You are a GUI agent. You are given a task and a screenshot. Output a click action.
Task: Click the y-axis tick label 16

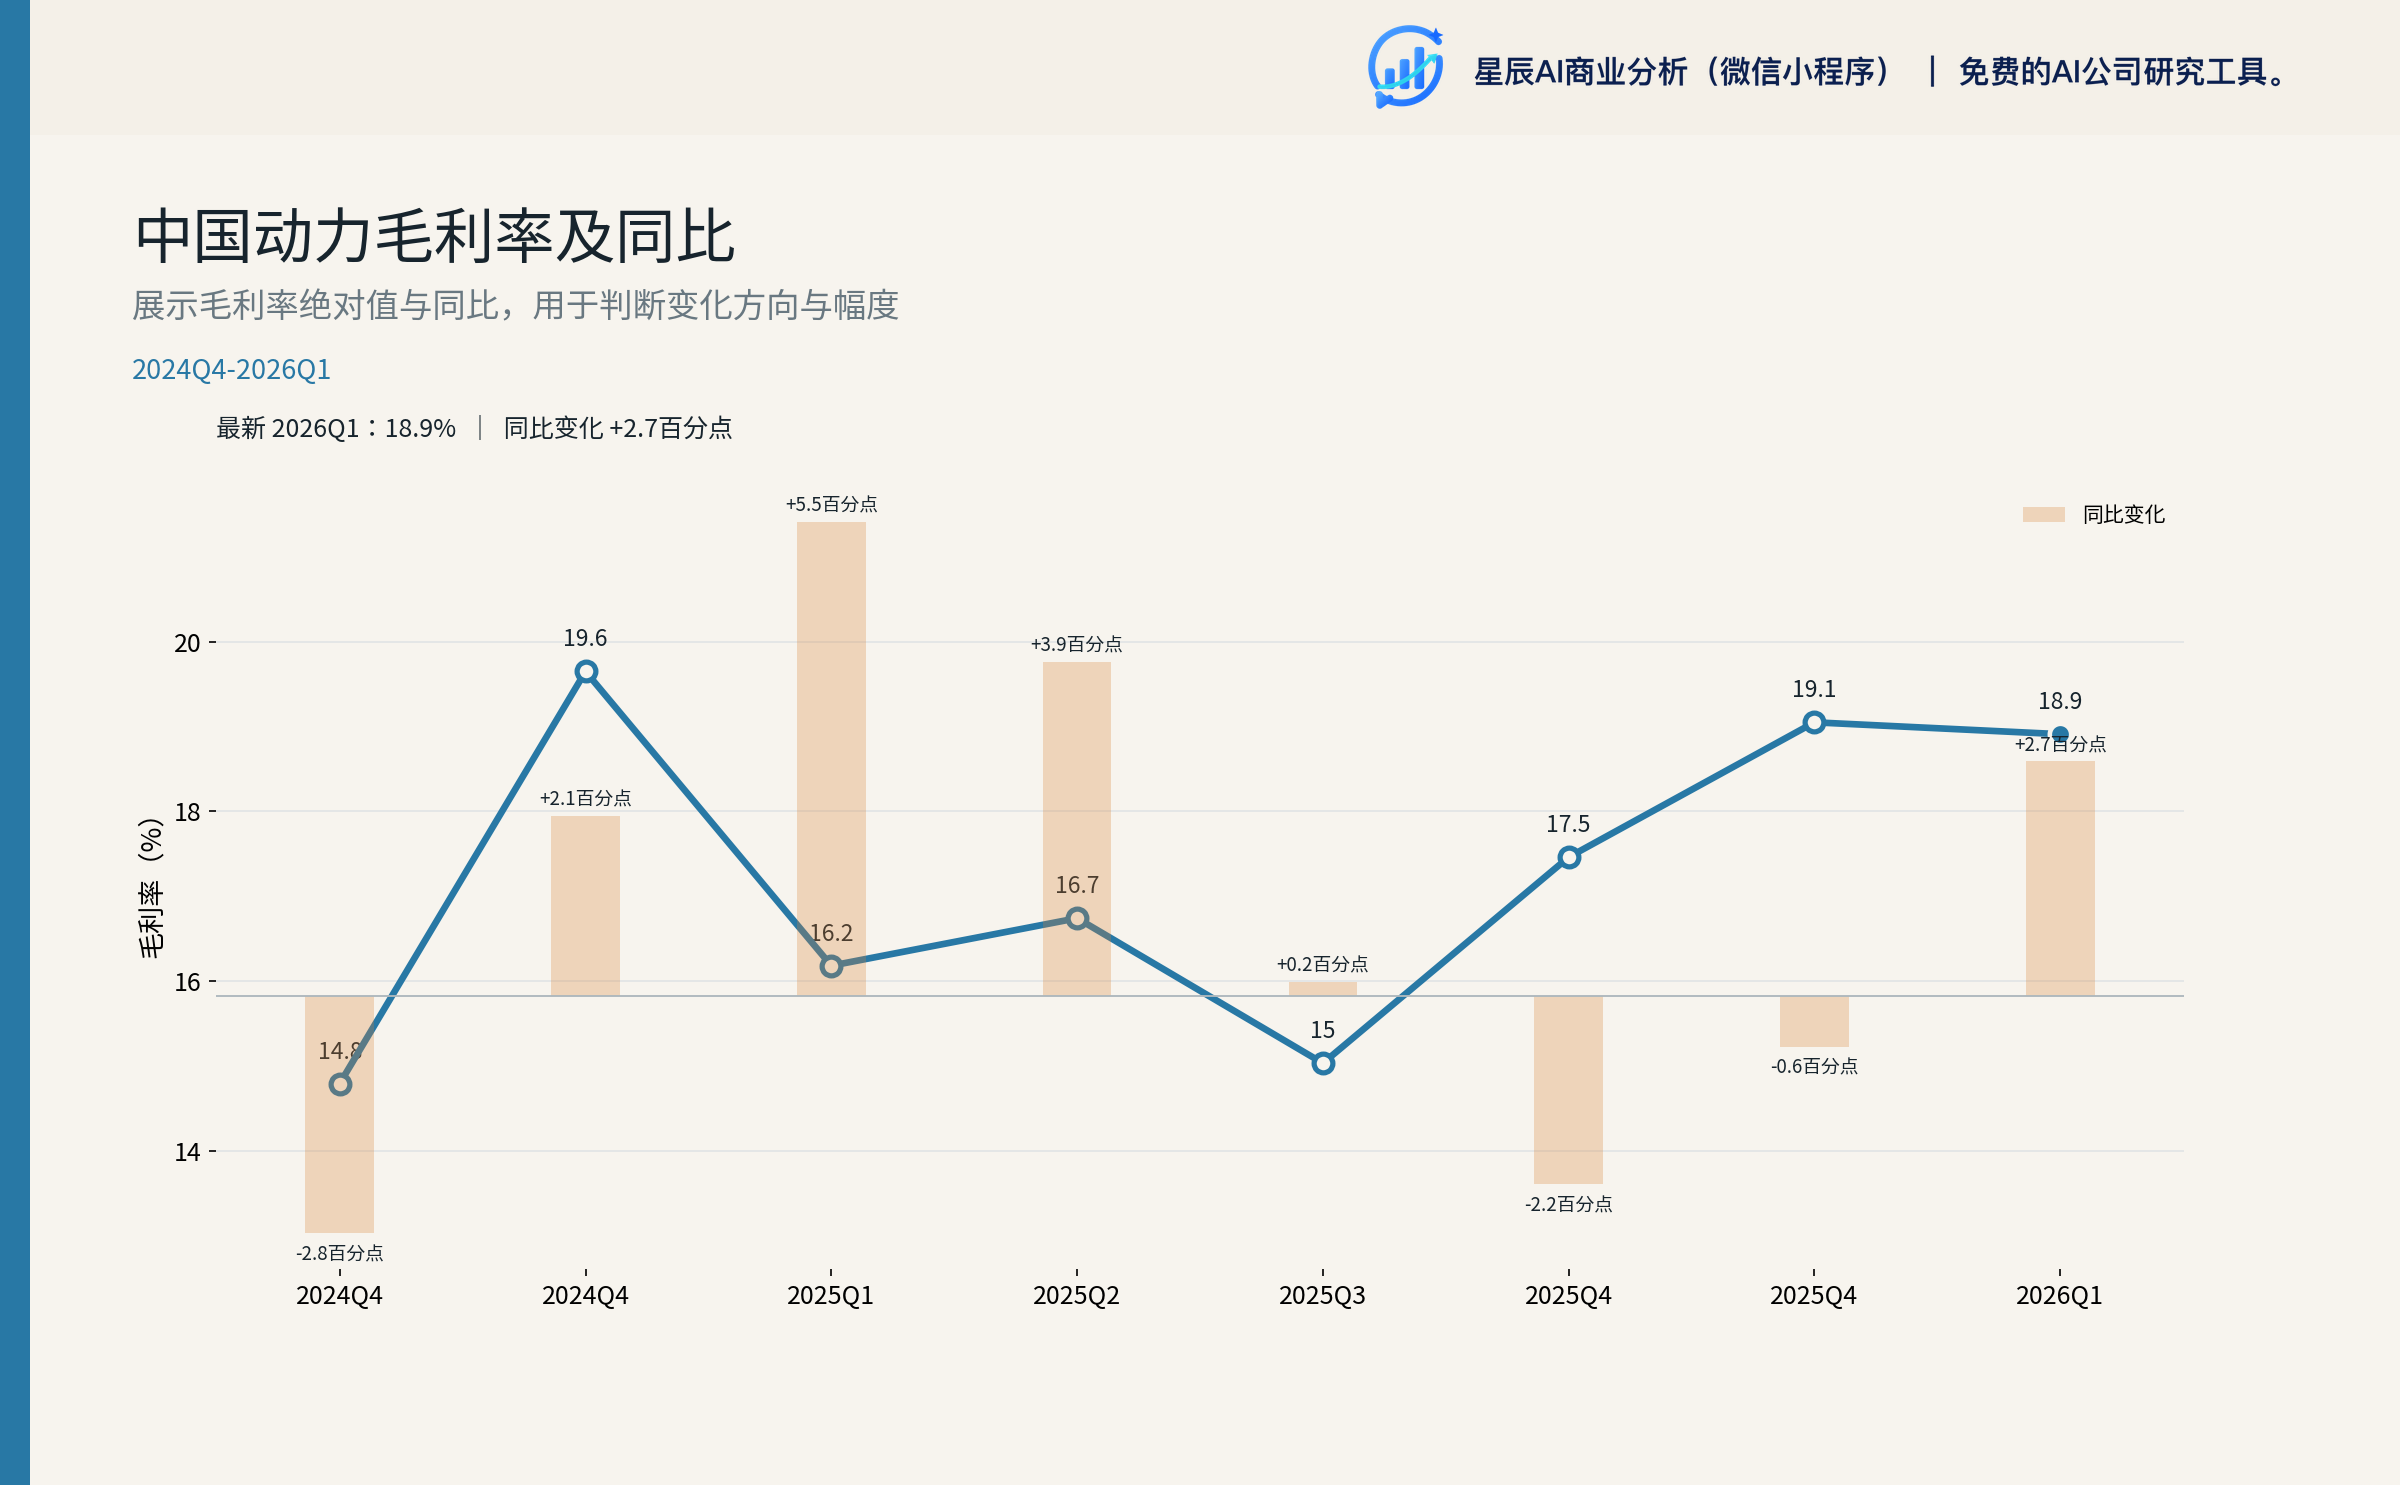coord(187,982)
